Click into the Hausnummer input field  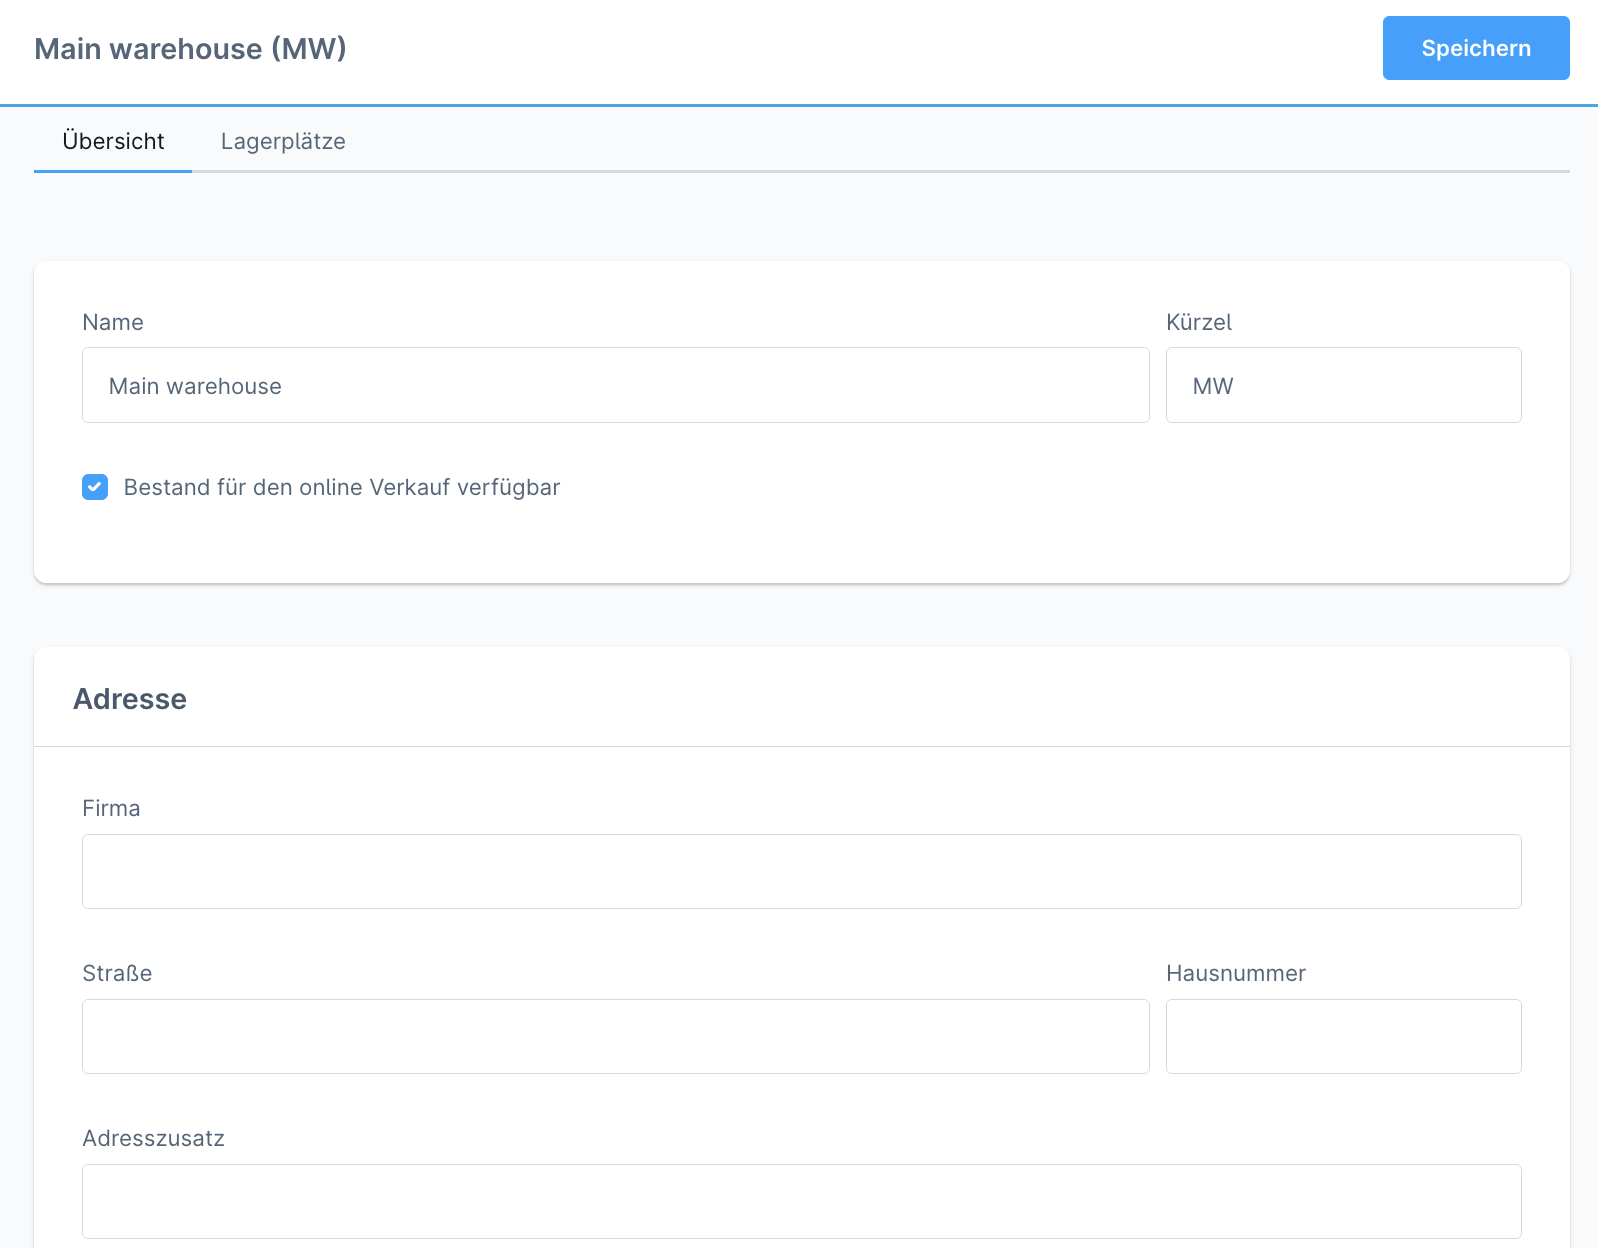point(1344,1036)
